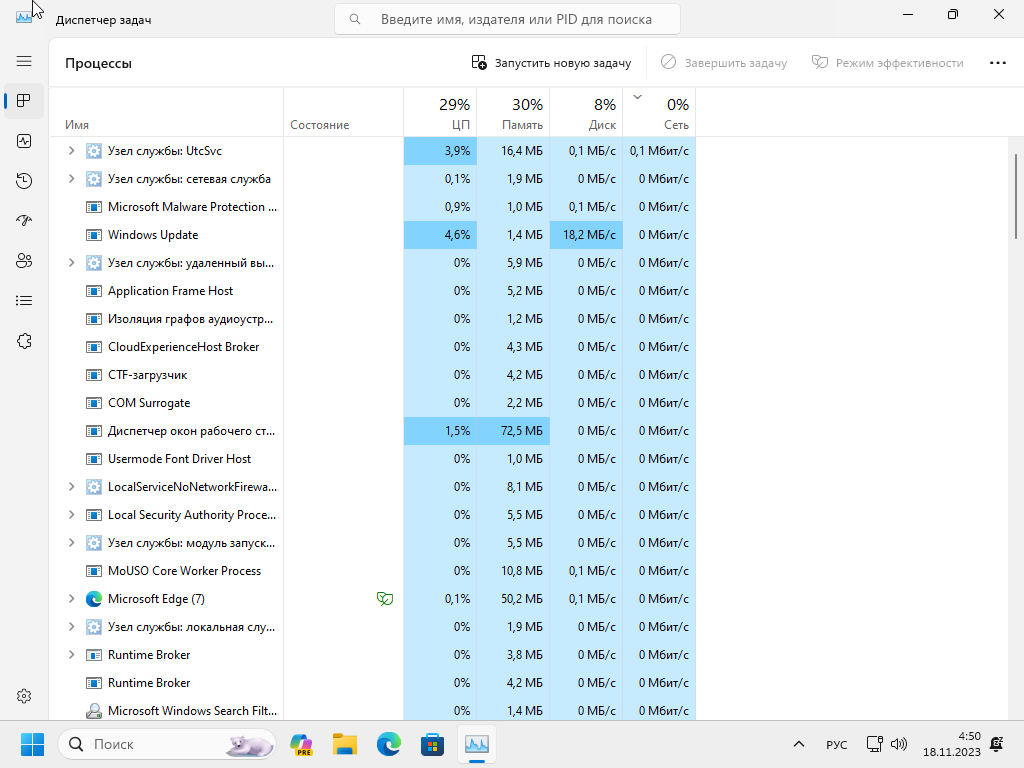Image resolution: width=1024 pixels, height=768 pixels.
Task: Expand Узел службы: сетевая служба group
Action: pyautogui.click(x=71, y=179)
